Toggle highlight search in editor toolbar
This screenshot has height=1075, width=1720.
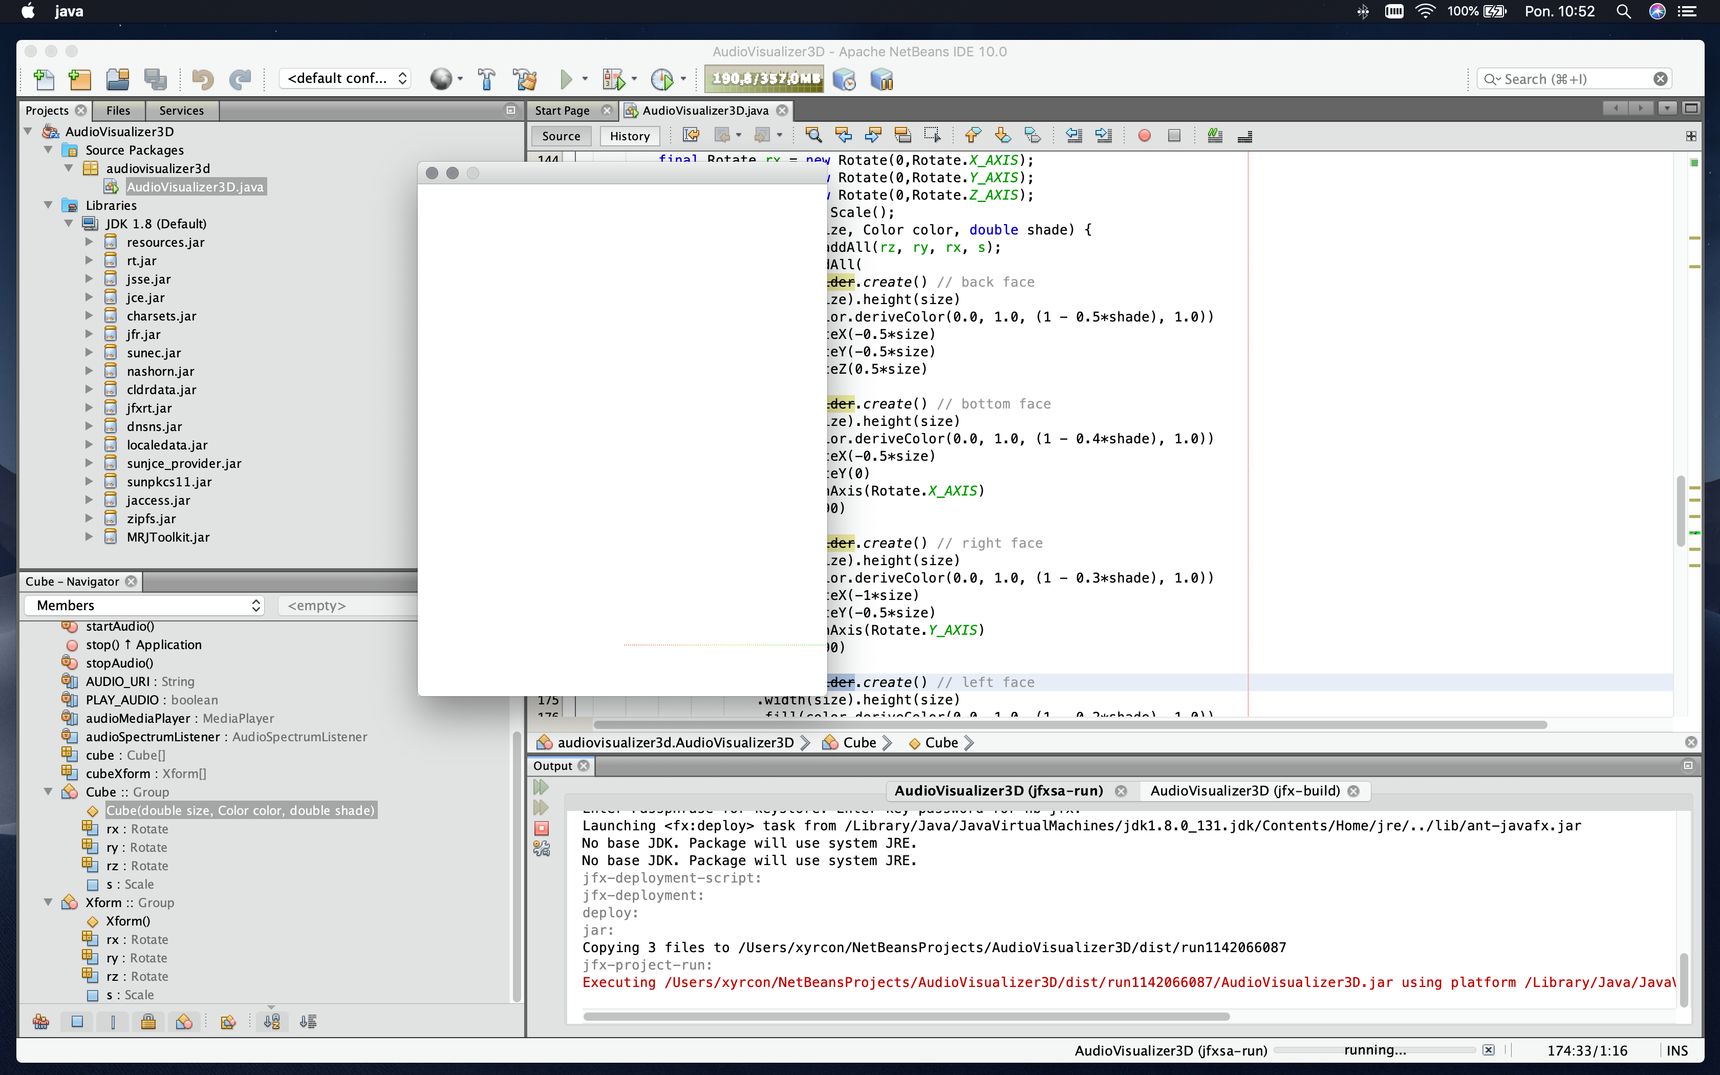pos(903,135)
